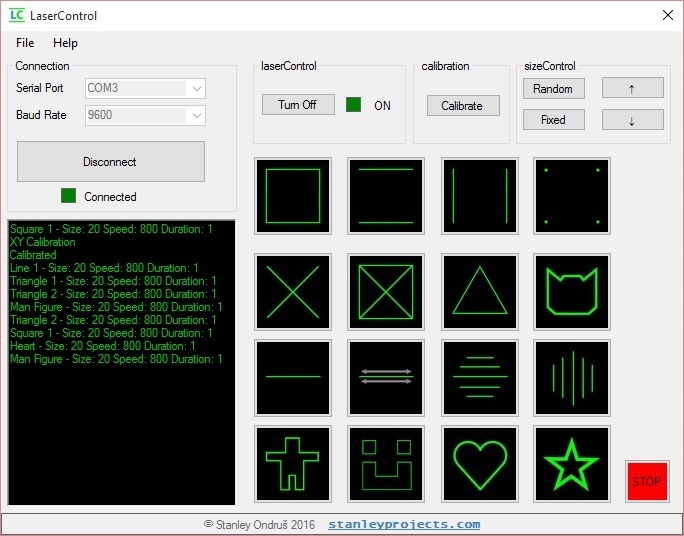Open the File menu
This screenshot has height=536, width=684.
(x=25, y=43)
